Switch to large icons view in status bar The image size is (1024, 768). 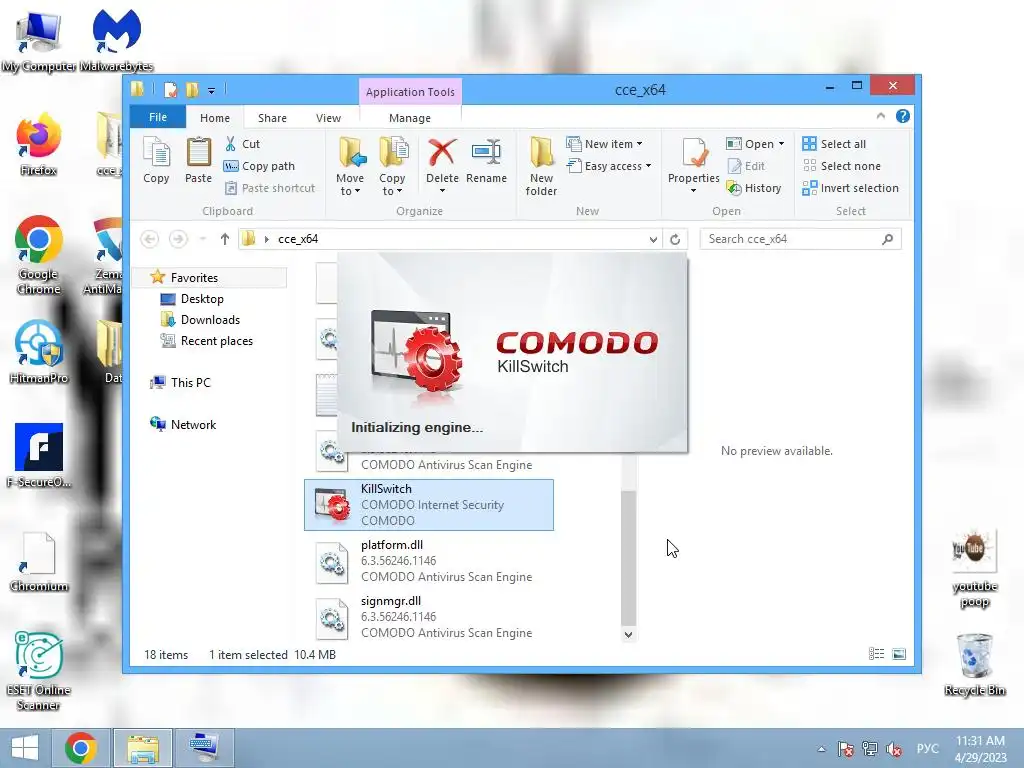tap(899, 654)
